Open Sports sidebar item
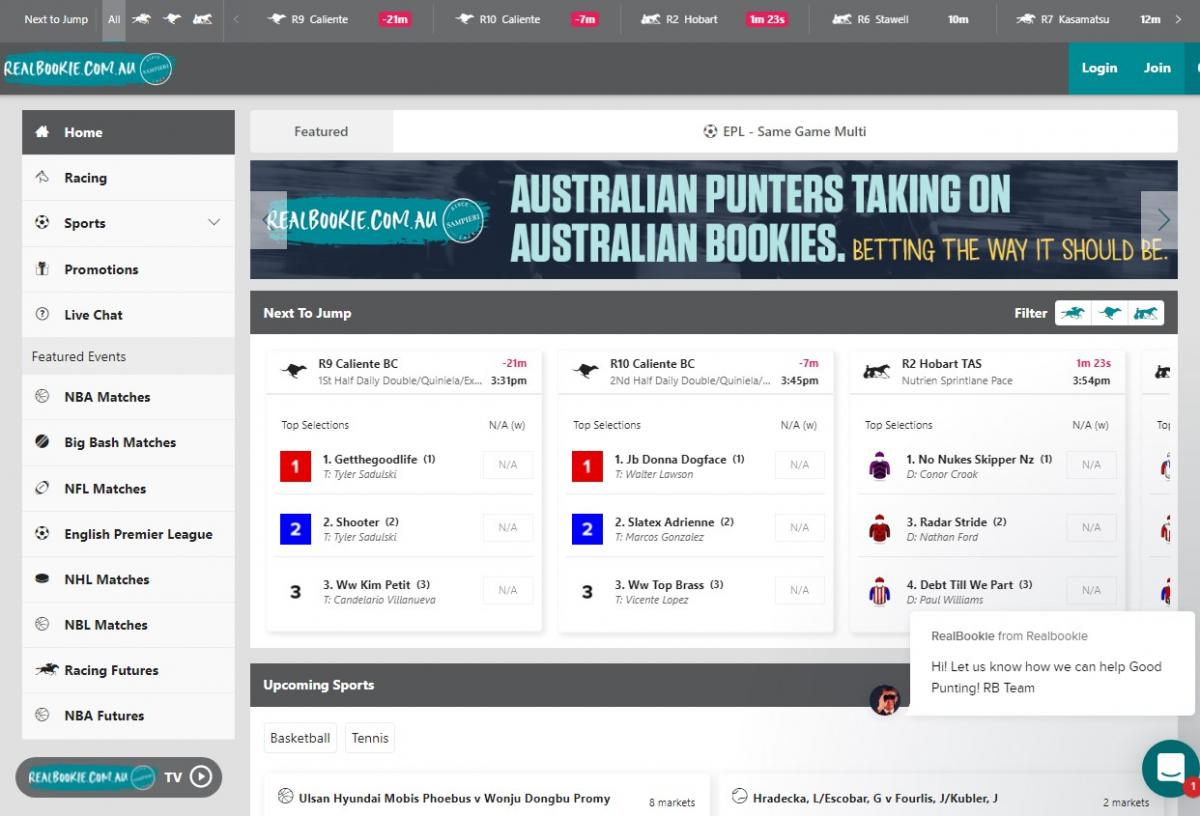 point(128,223)
